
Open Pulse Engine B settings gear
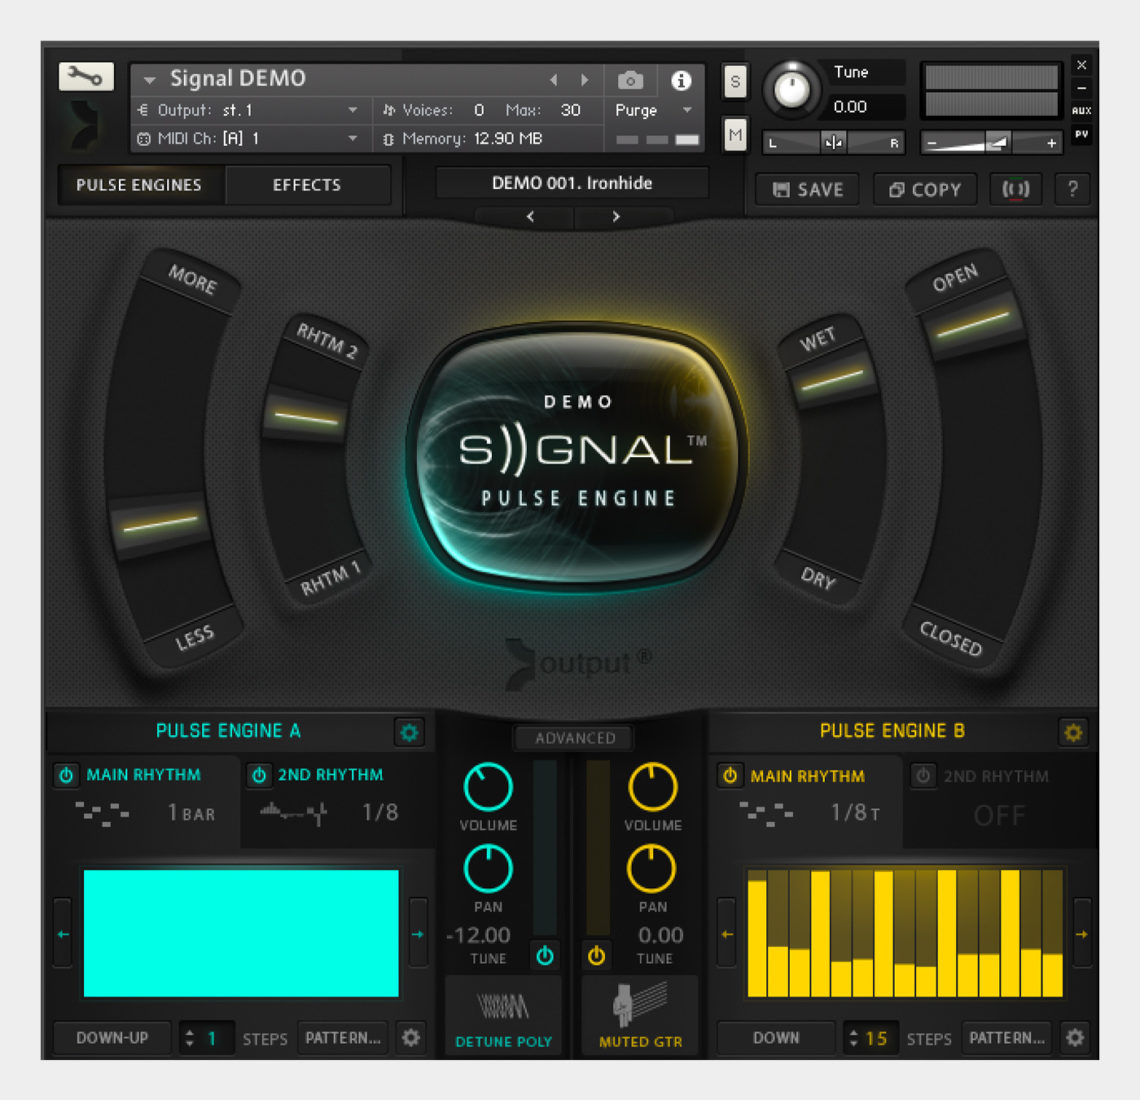pos(1074,732)
